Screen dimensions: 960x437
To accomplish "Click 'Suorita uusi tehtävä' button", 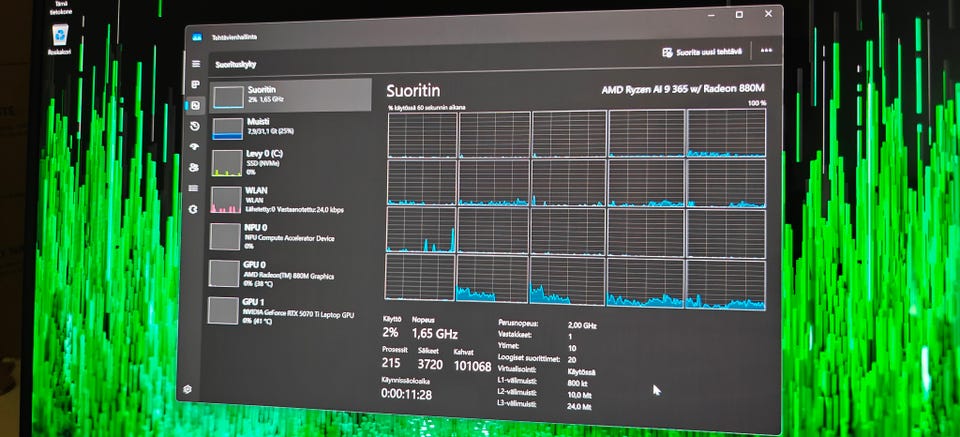I will tap(702, 52).
